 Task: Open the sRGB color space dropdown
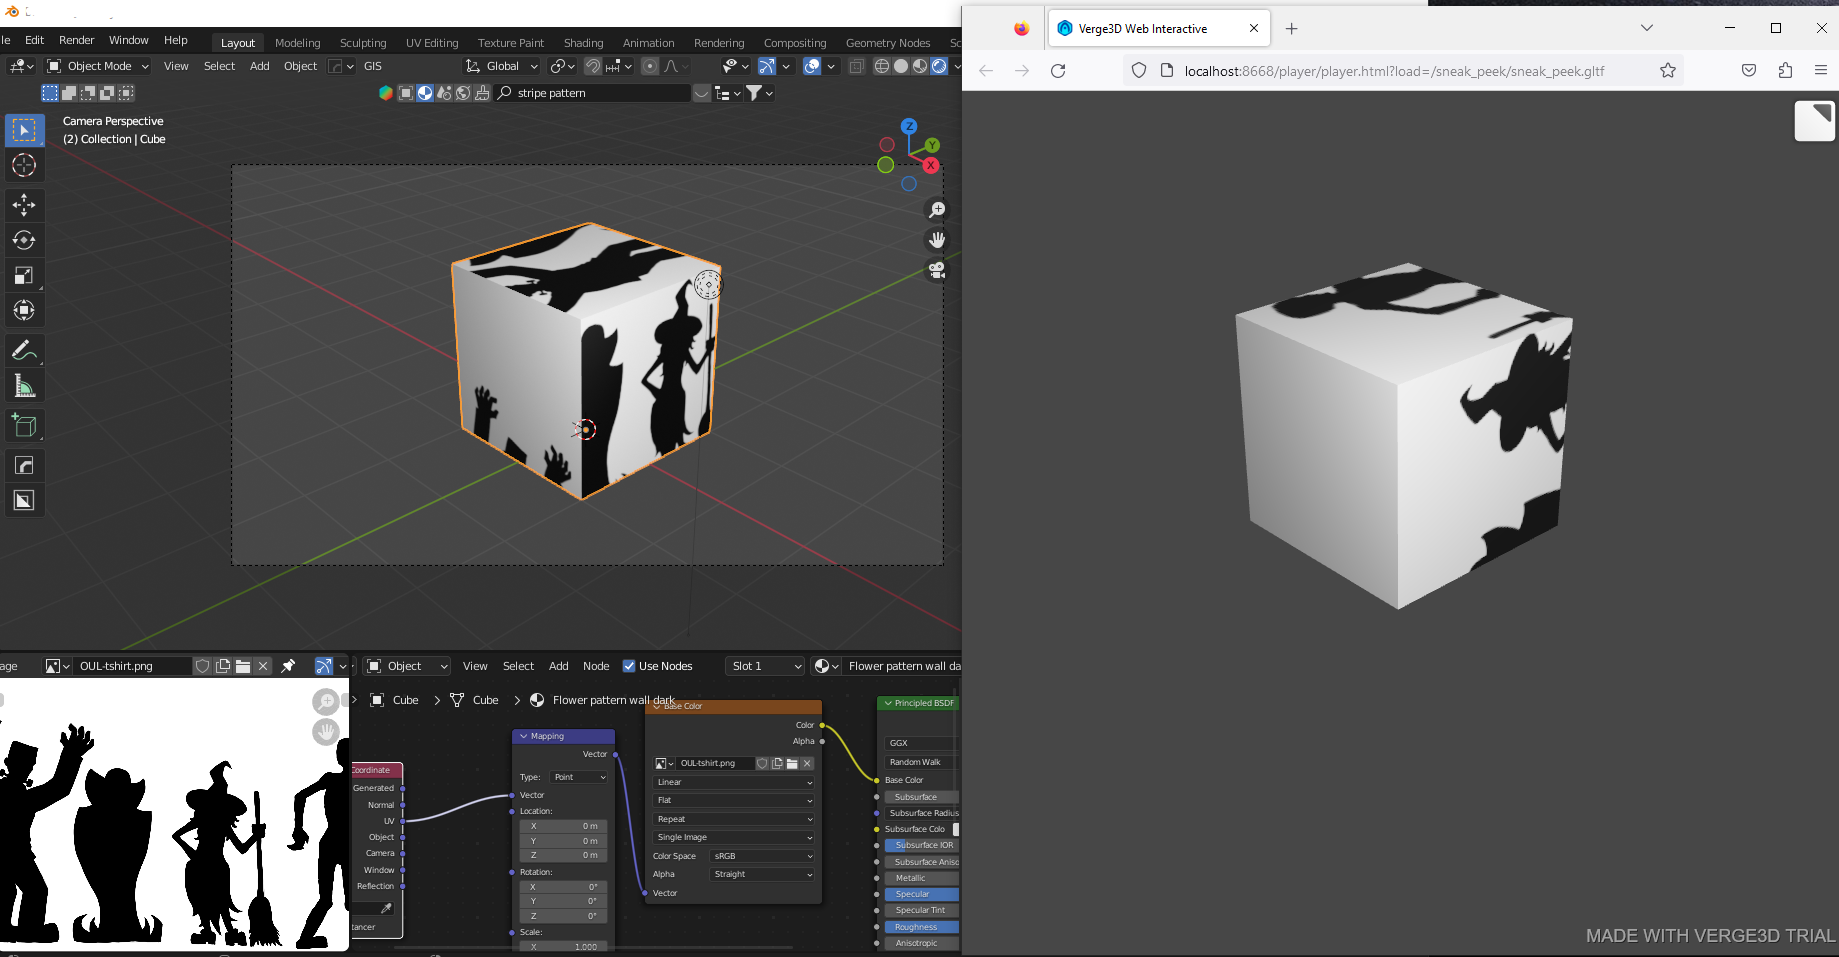coord(762,856)
